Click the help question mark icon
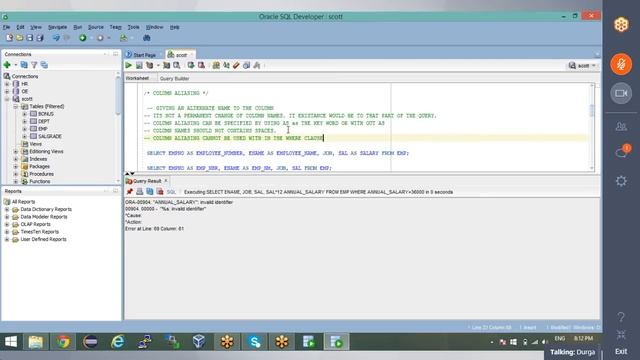 621,317
